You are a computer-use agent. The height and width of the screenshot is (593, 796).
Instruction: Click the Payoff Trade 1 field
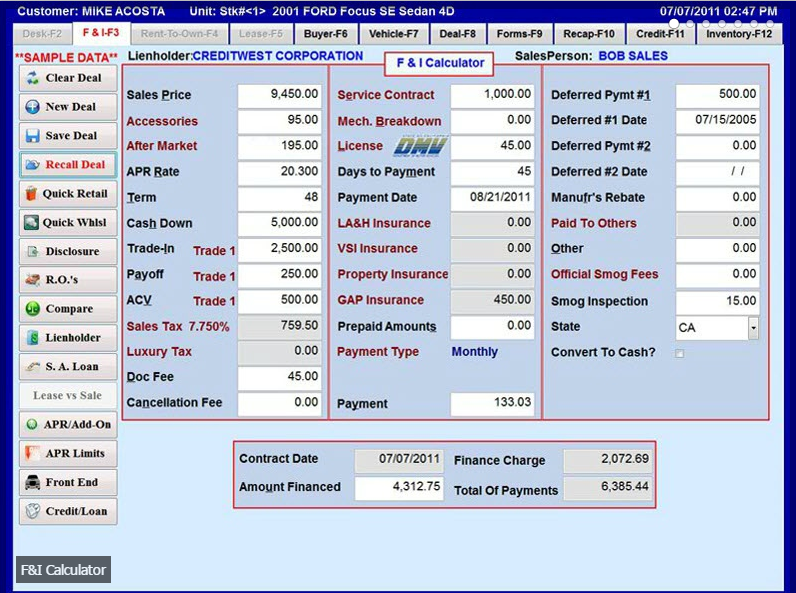pyautogui.click(x=280, y=275)
